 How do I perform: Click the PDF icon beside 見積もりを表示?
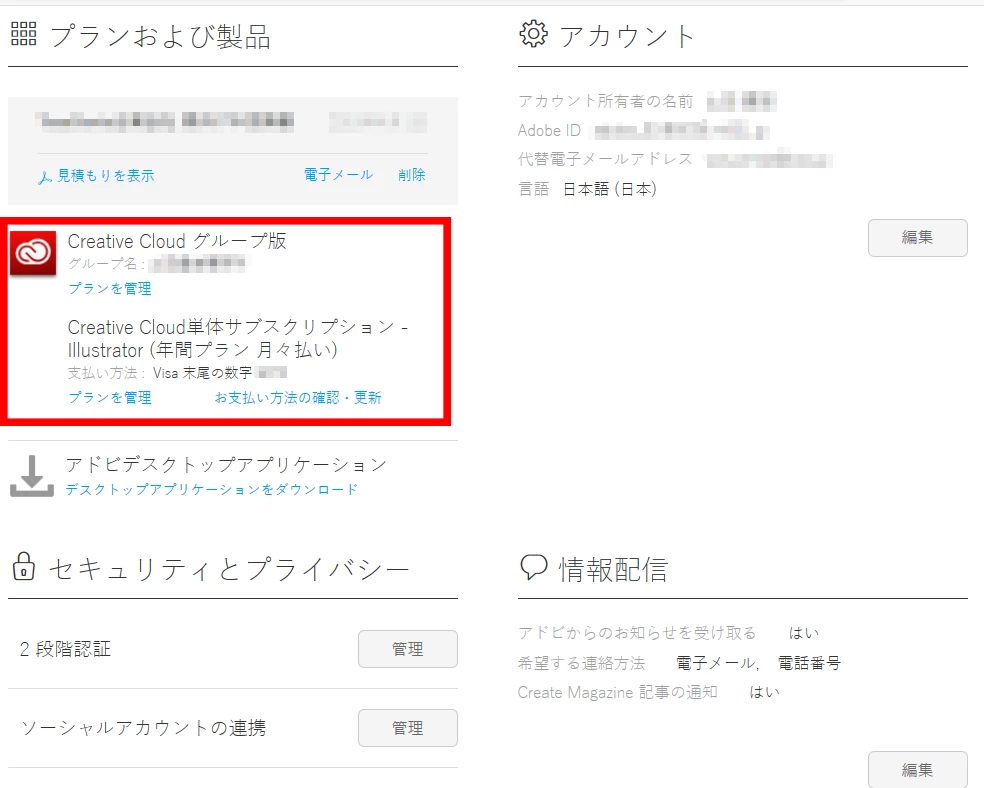pyautogui.click(x=44, y=178)
